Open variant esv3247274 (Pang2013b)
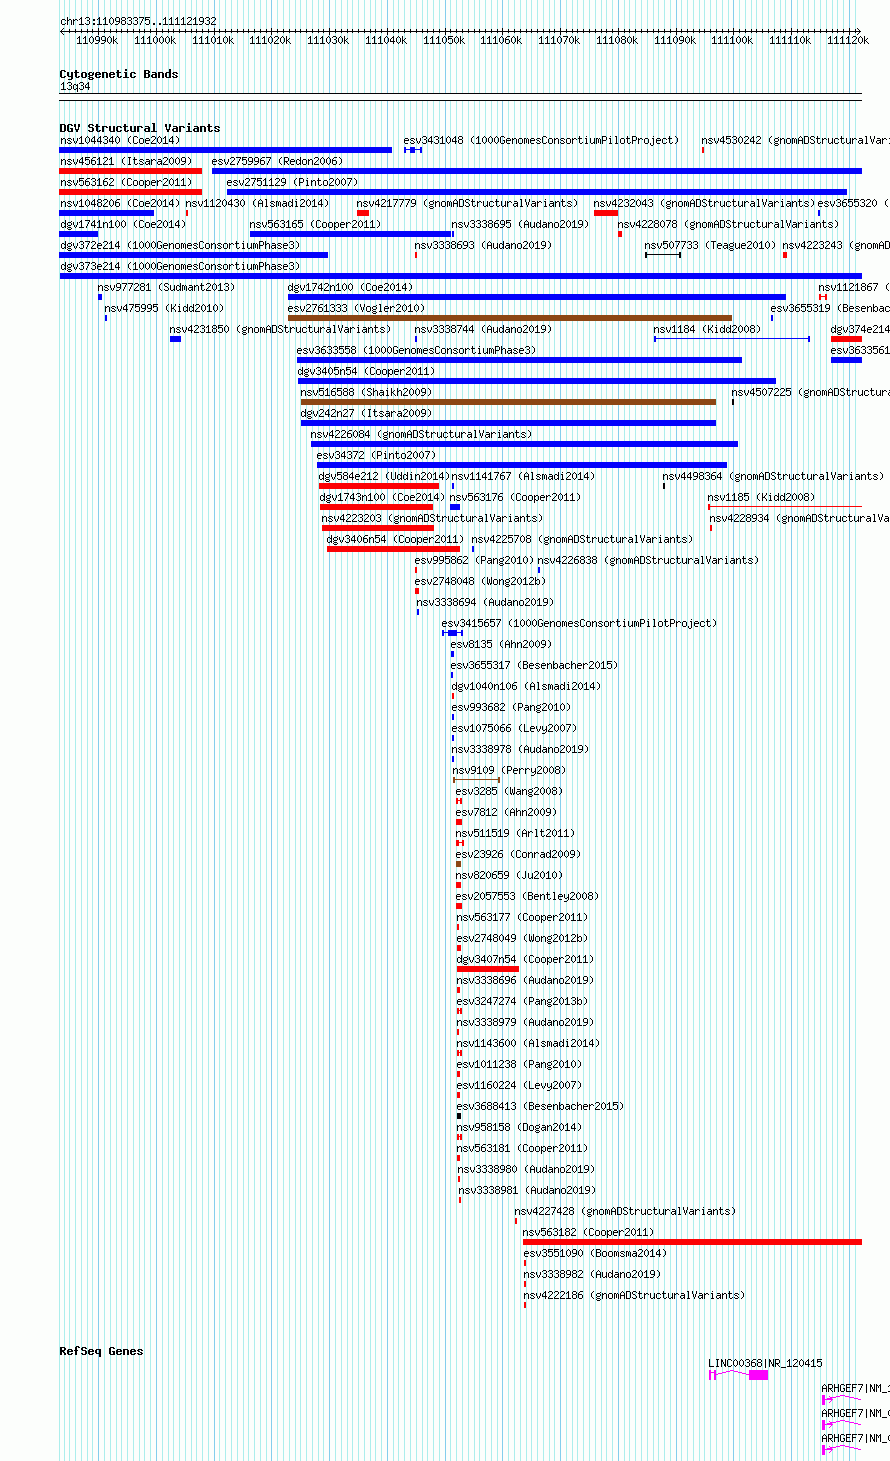This screenshot has height=1461, width=890. [523, 1001]
